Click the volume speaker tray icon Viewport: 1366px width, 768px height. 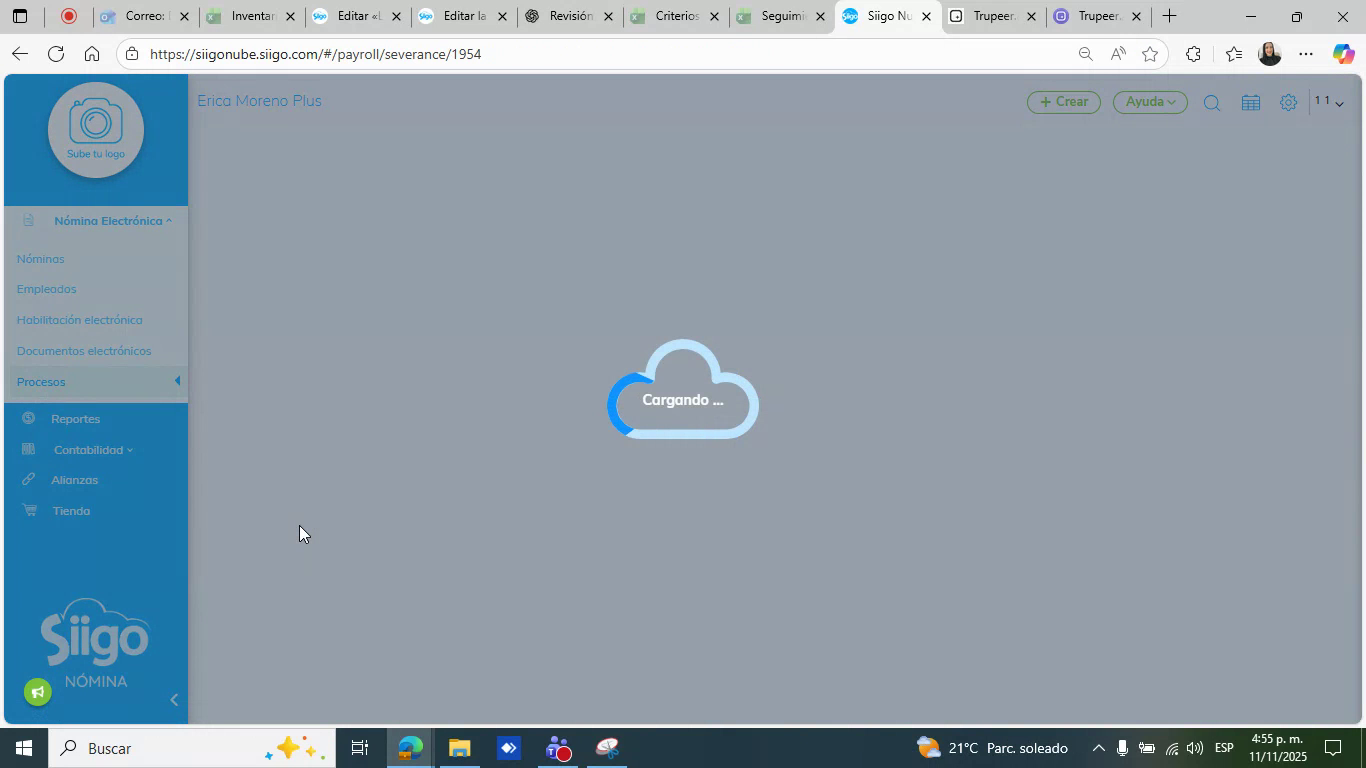click(1195, 748)
